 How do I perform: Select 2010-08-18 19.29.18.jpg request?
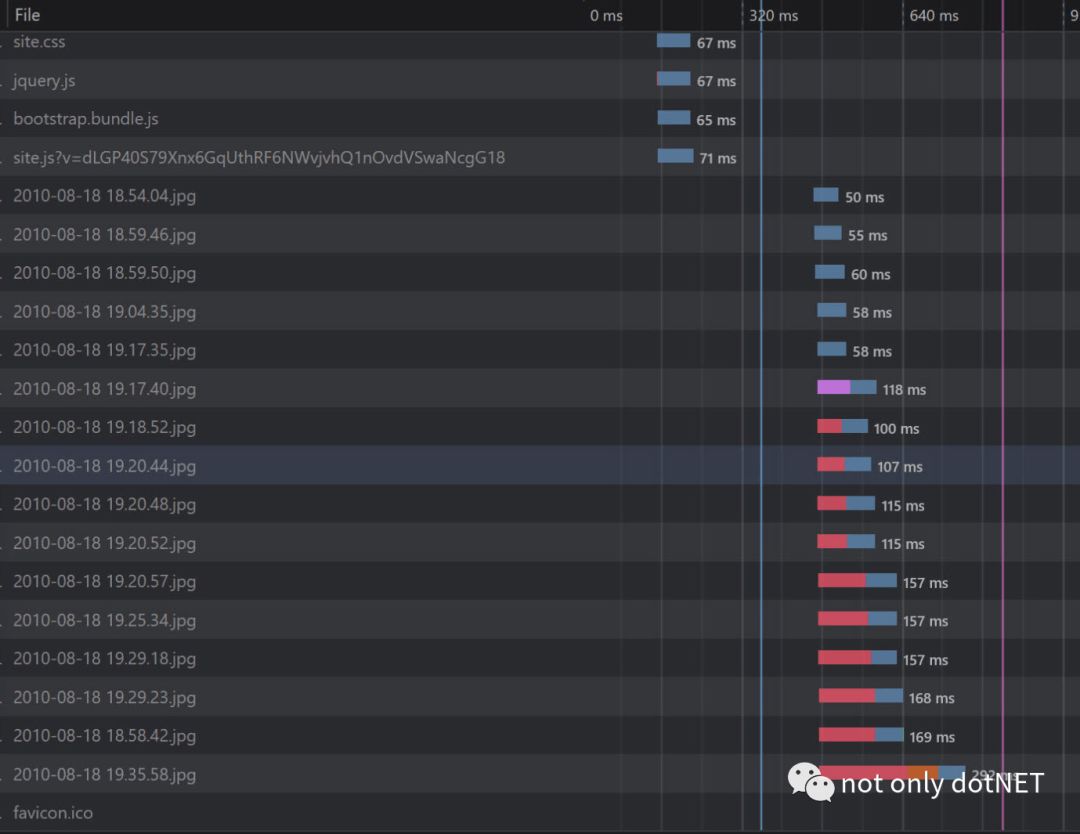coord(540,658)
